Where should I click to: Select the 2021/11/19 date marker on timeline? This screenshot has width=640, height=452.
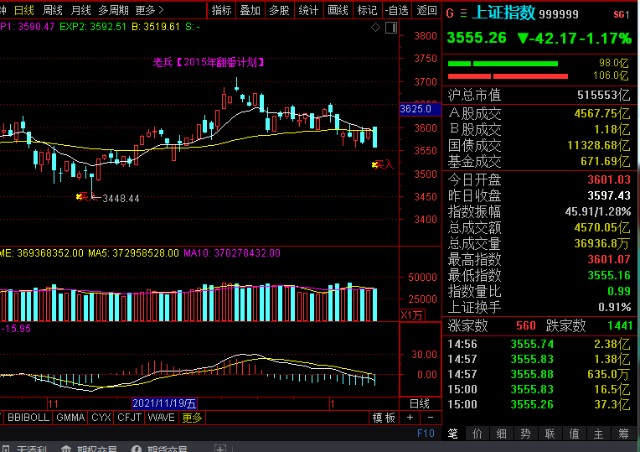(164, 403)
